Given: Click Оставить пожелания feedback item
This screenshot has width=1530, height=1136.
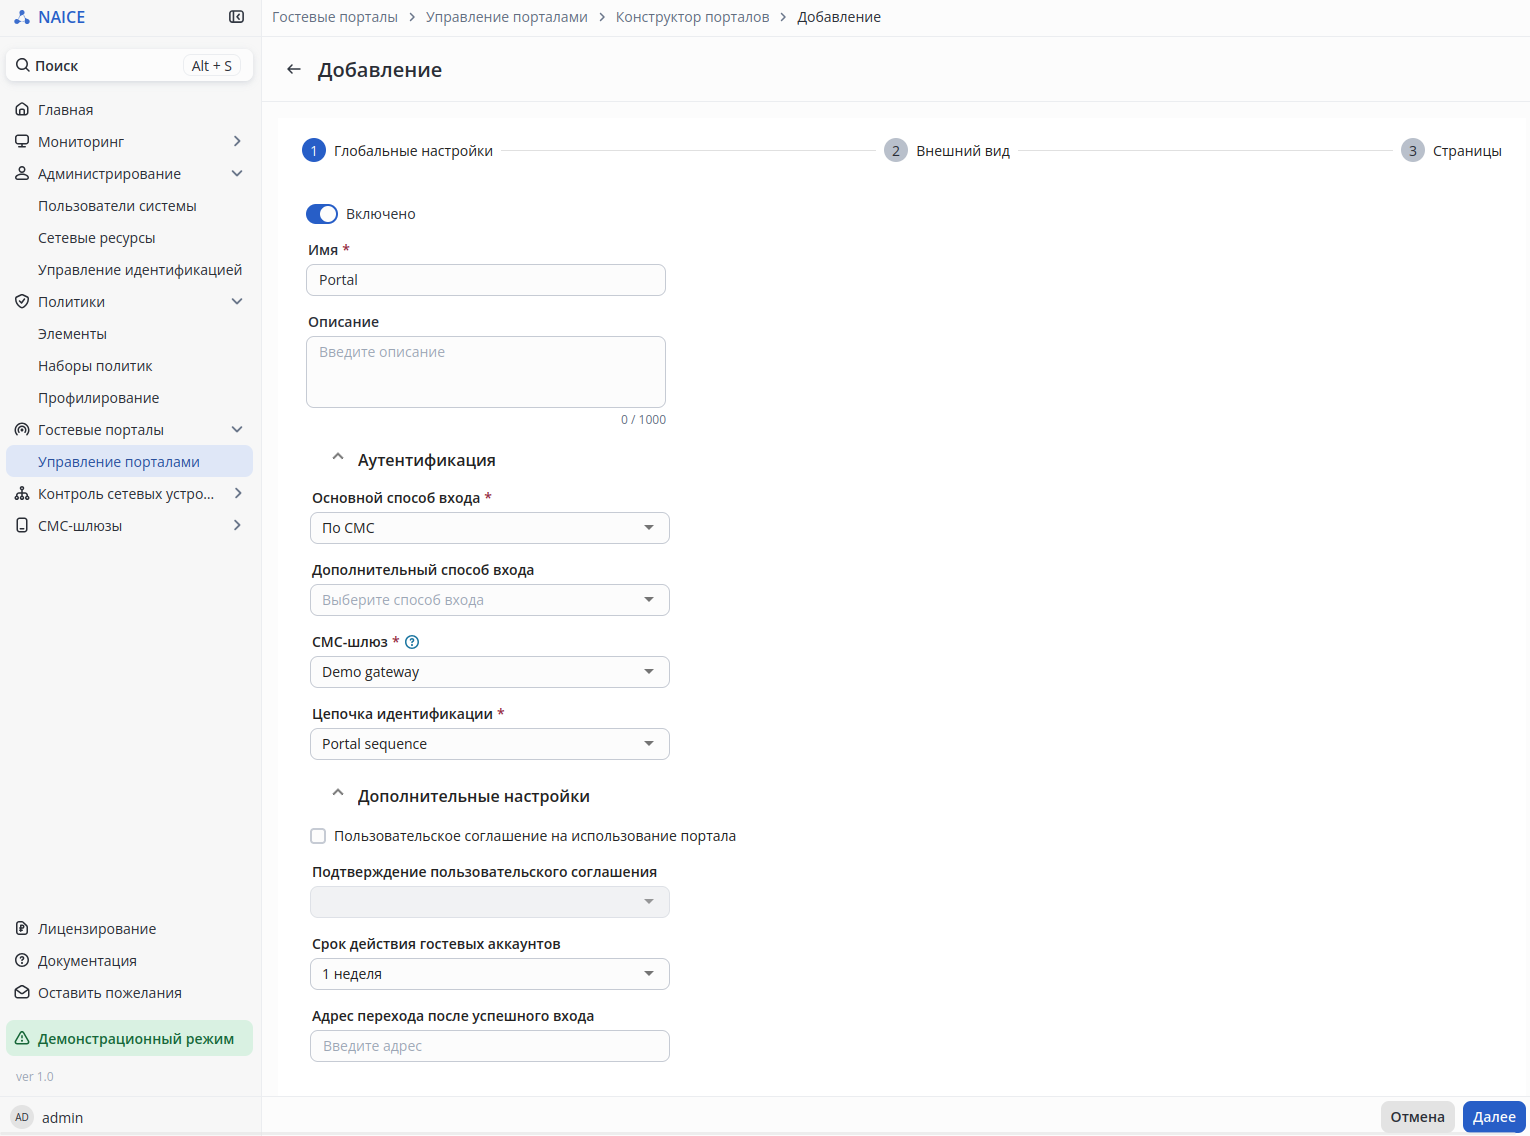Looking at the screenshot, I should pos(110,993).
